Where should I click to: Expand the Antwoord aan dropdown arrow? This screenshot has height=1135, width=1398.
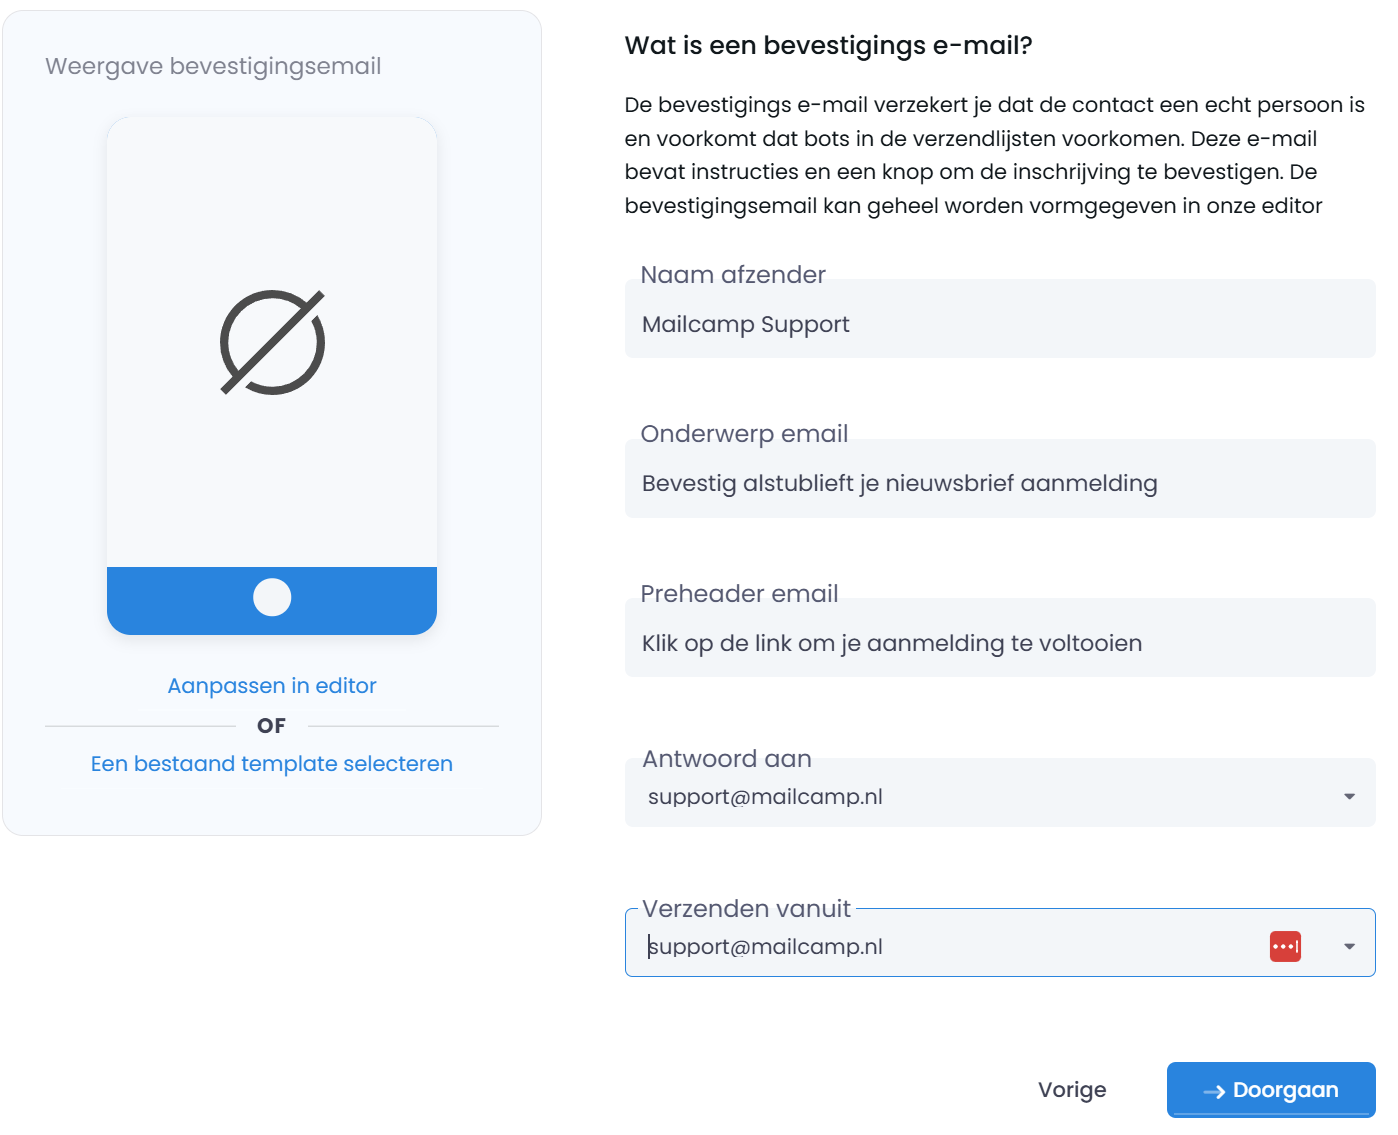tap(1349, 797)
